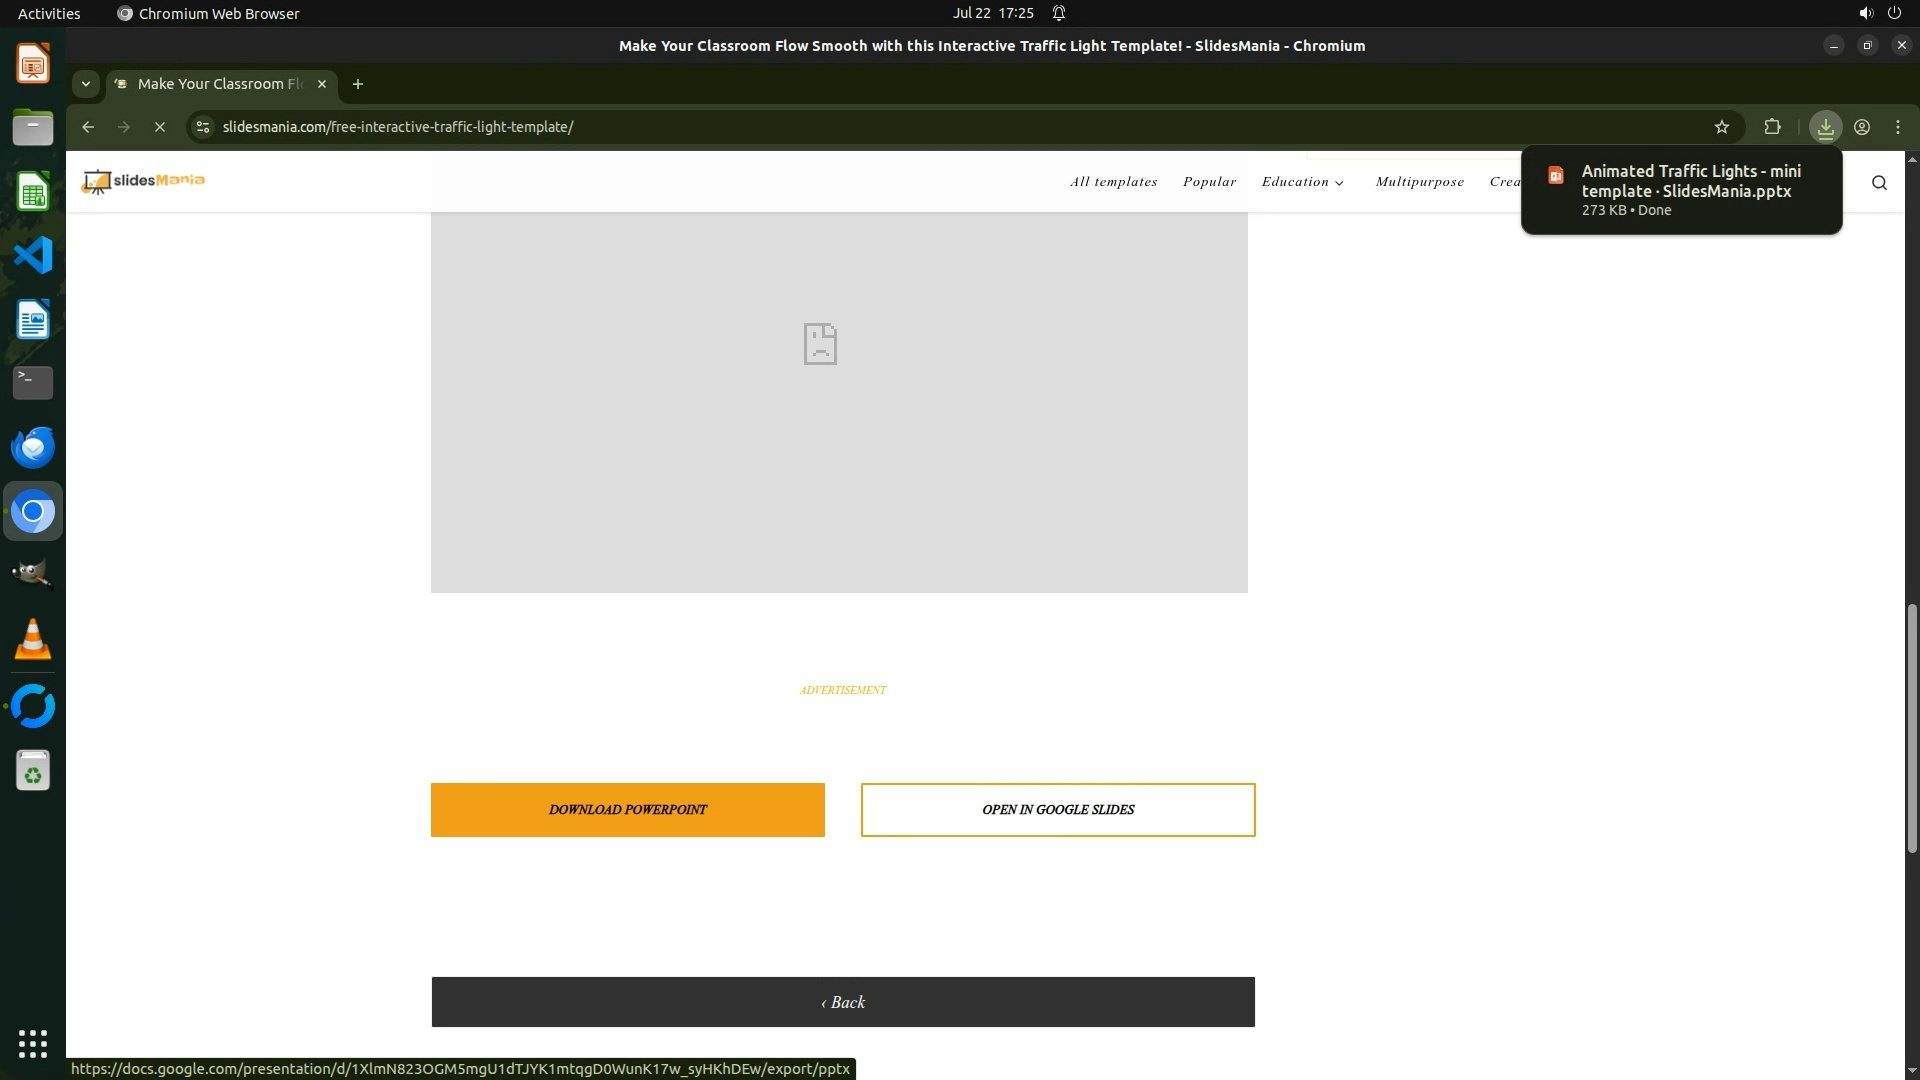Click the bookmark star icon
Image resolution: width=1920 pixels, height=1080 pixels.
tap(1721, 127)
